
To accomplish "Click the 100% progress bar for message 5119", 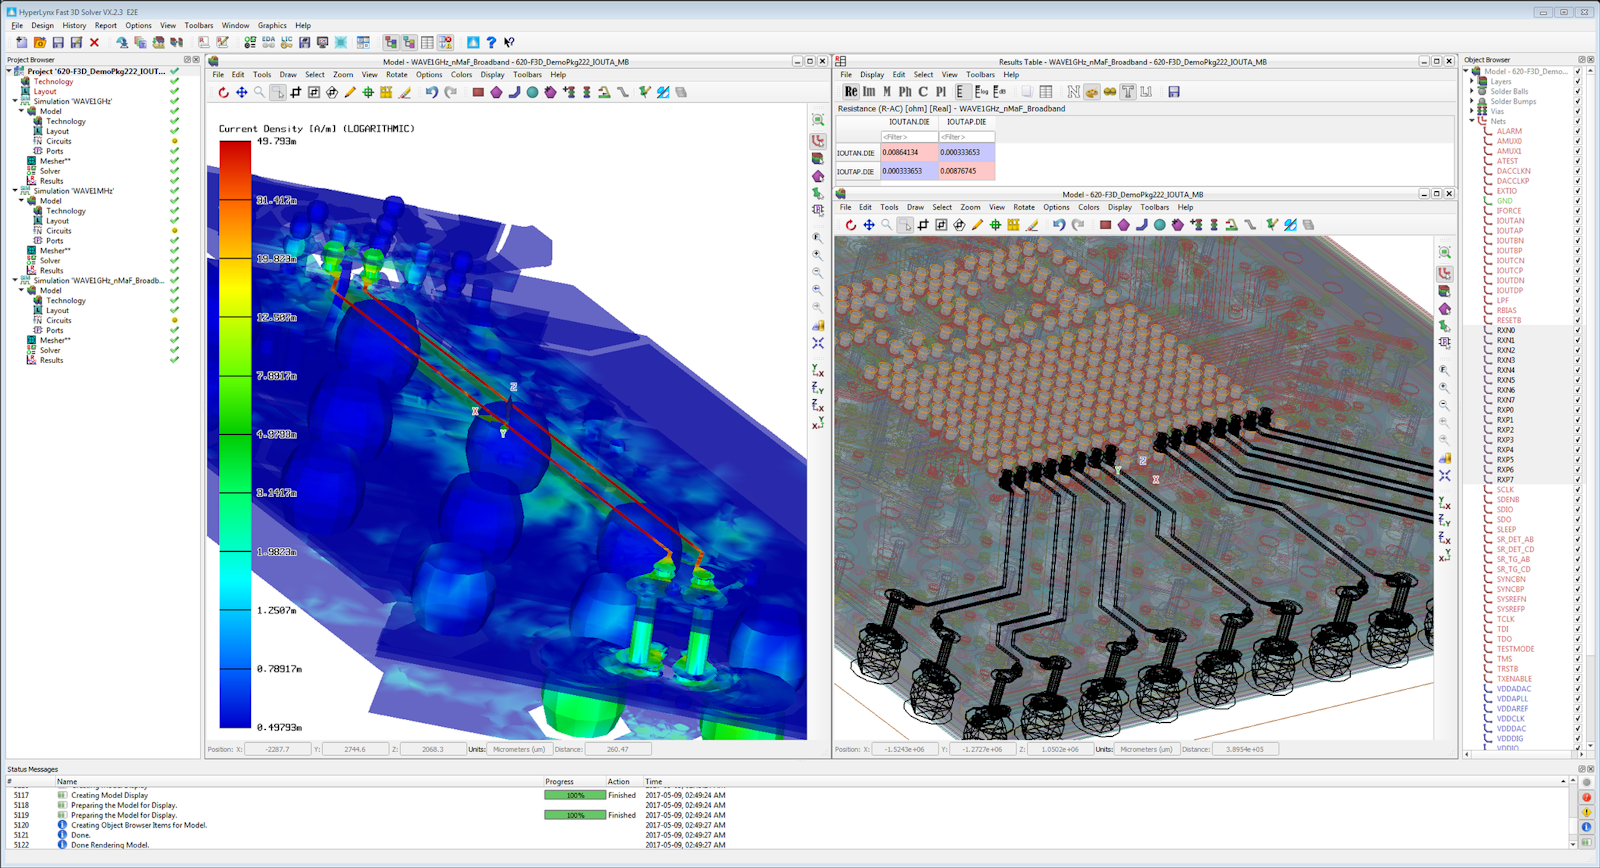I will tap(575, 816).
